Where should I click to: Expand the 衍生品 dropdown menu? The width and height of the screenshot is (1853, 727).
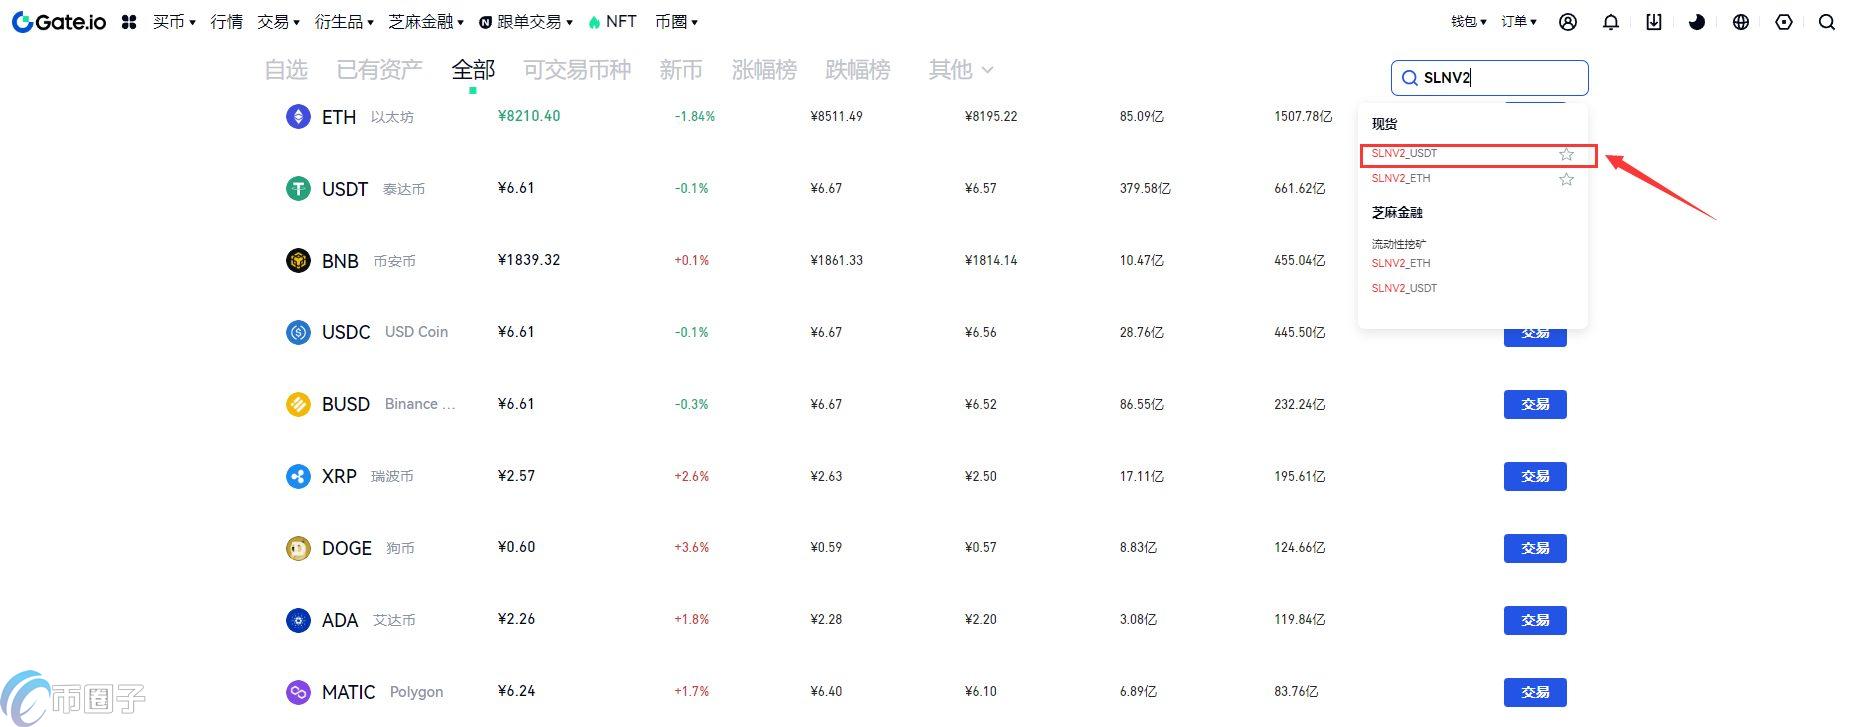point(344,22)
